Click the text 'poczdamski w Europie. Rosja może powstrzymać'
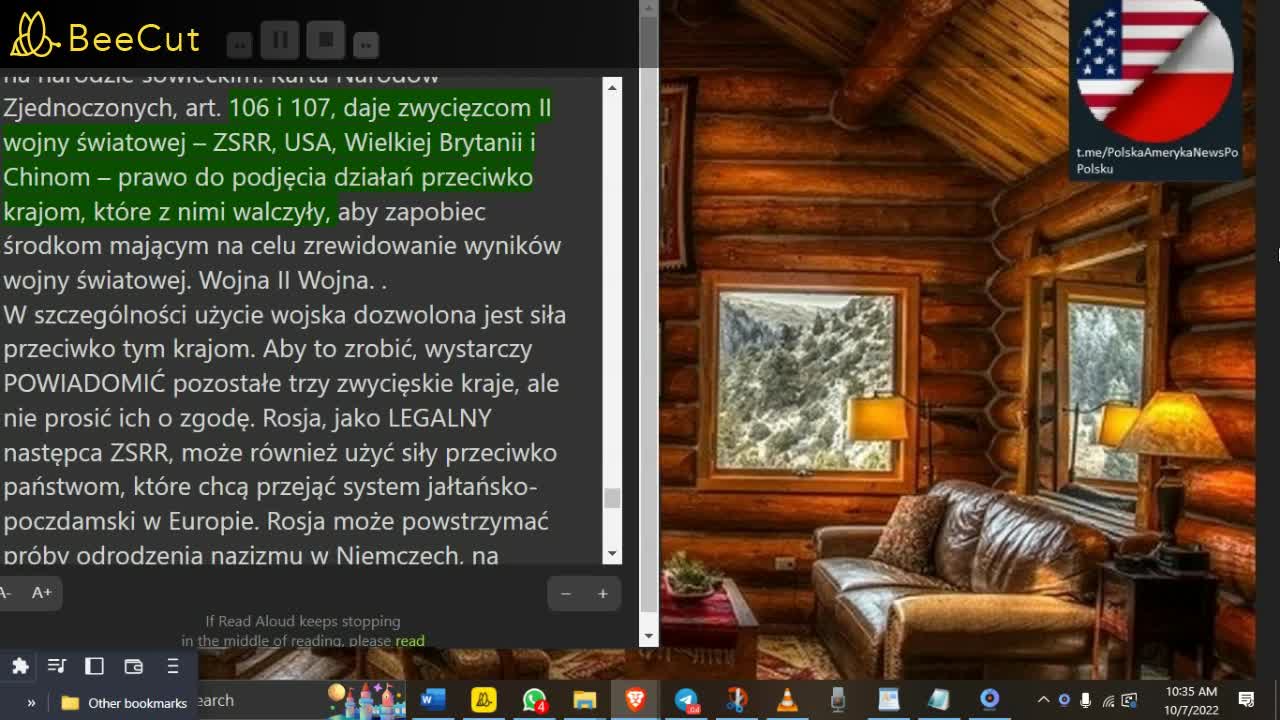The width and height of the screenshot is (1280, 720). click(x=276, y=521)
